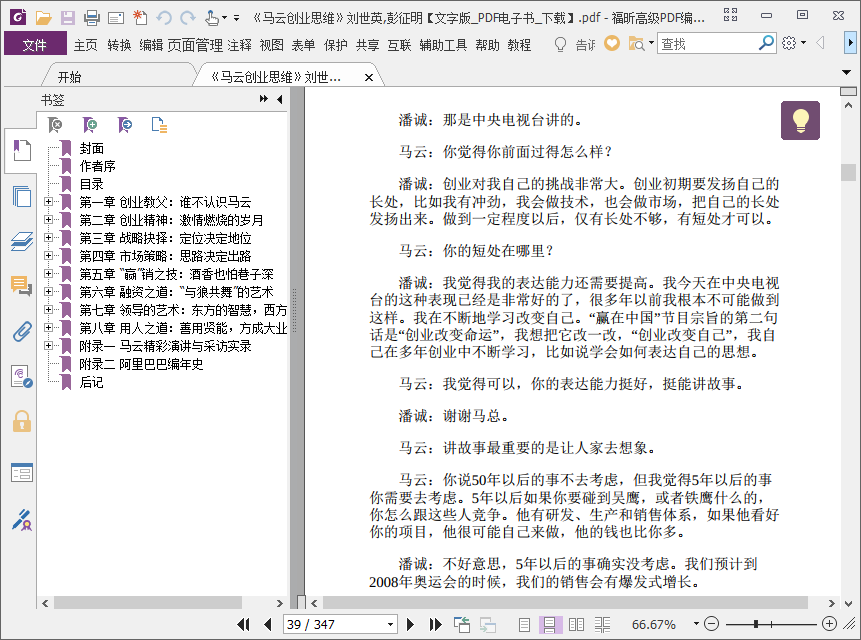Open the zoom percentage dropdown
Image resolution: width=861 pixels, height=640 pixels.
696,624
